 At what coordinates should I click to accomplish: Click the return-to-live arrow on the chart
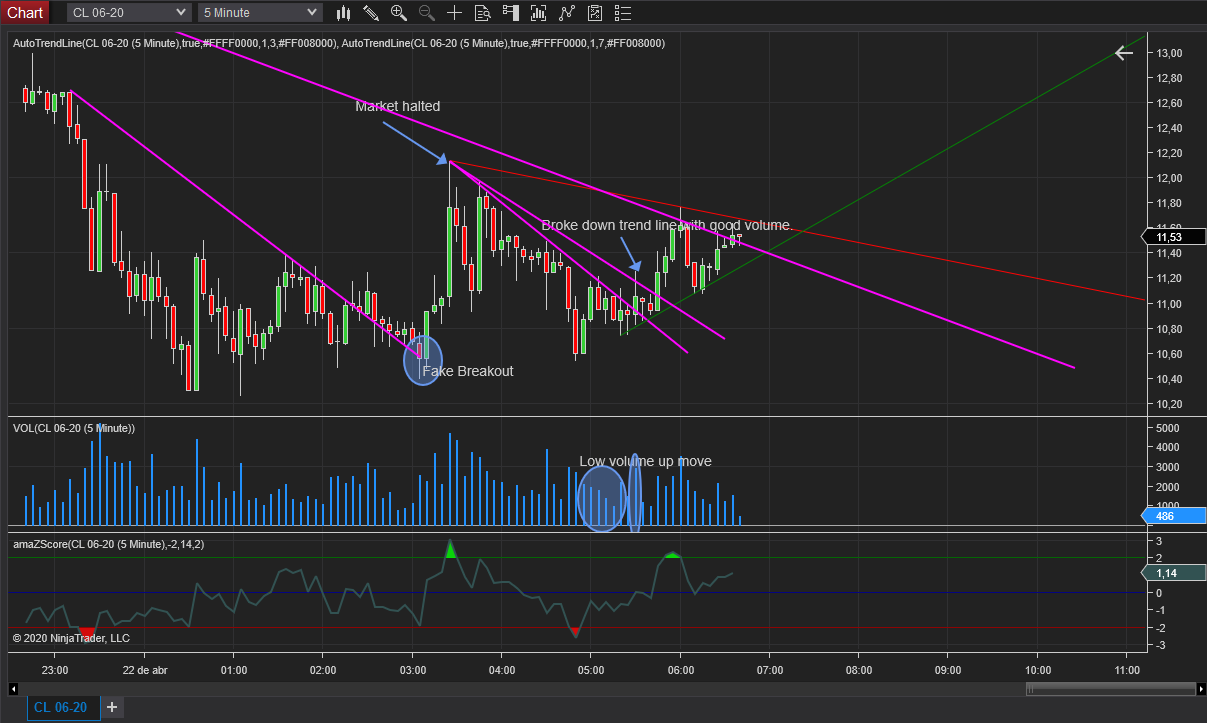point(1123,53)
